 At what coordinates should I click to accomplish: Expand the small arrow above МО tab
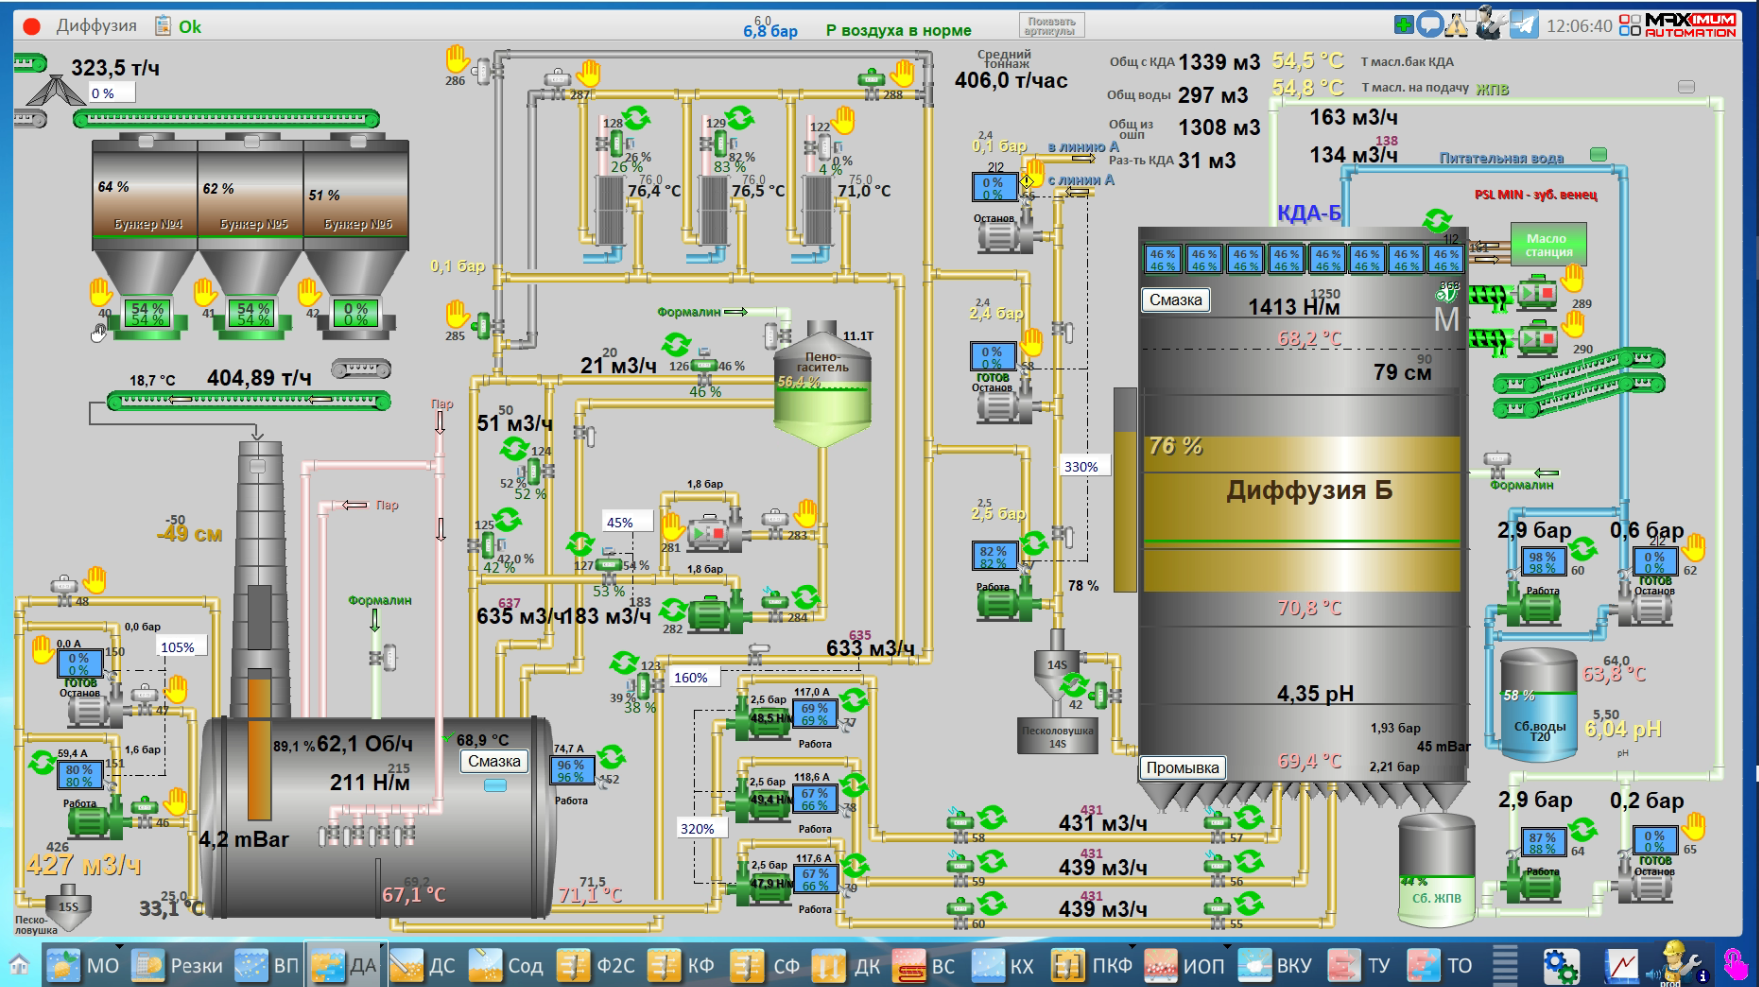(x=119, y=946)
